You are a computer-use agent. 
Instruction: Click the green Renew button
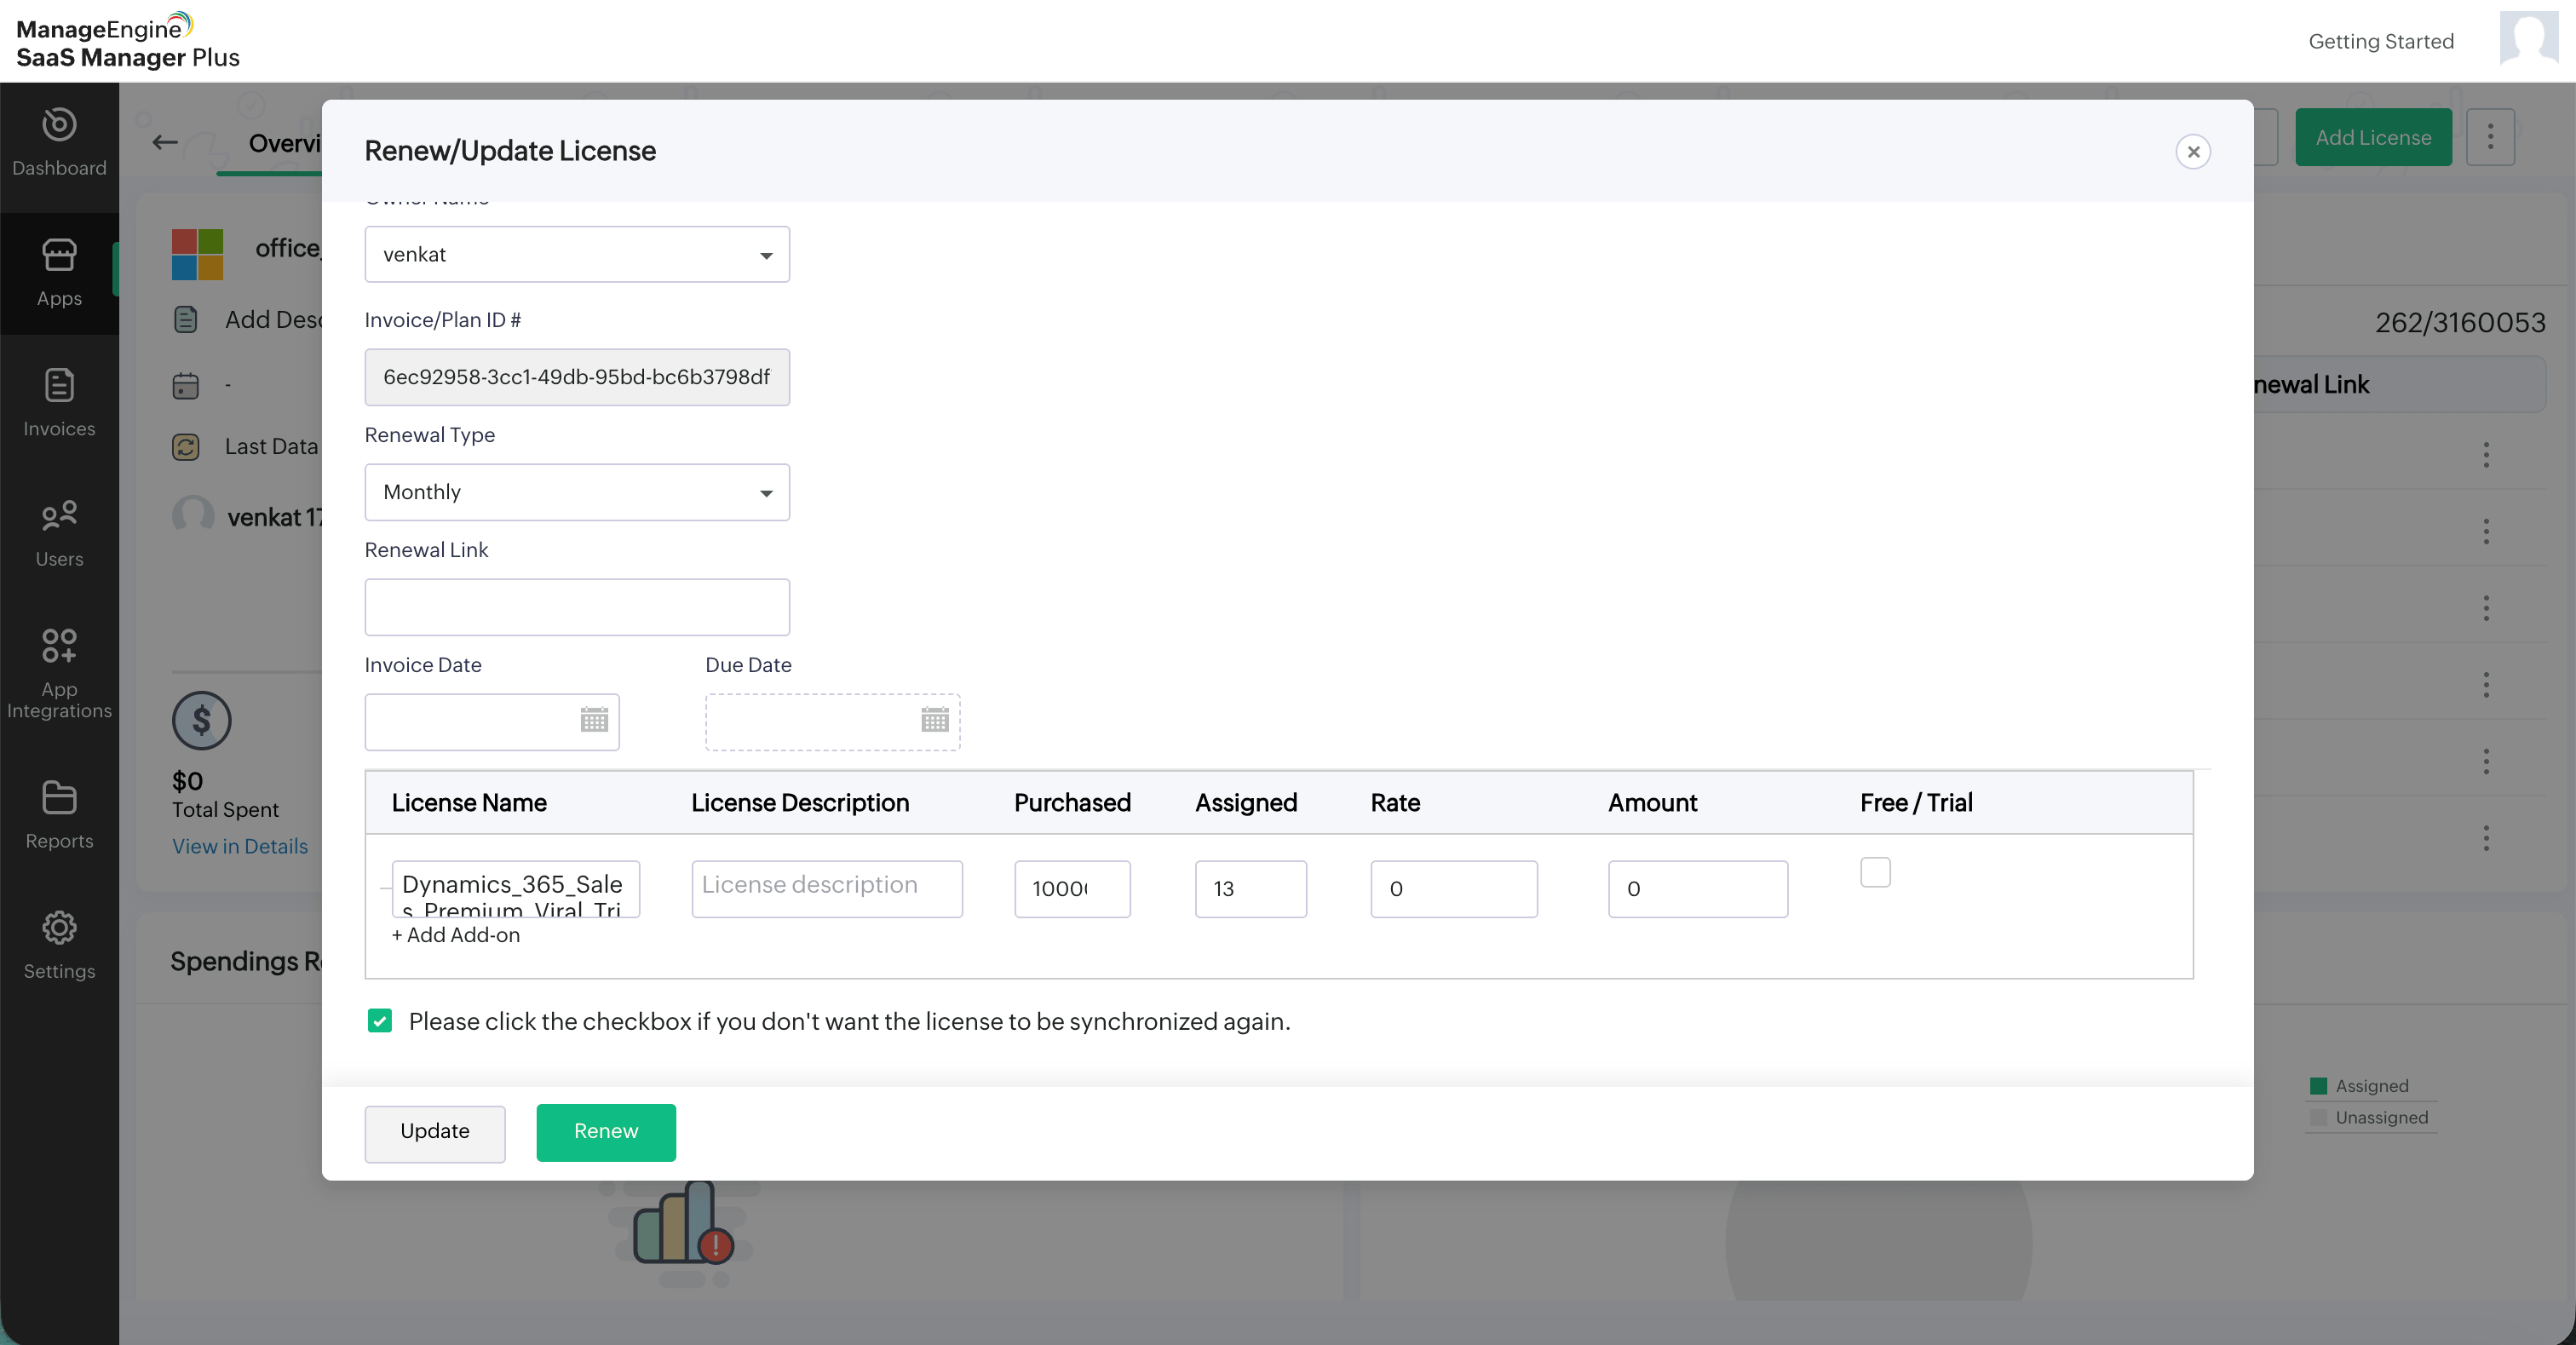pyautogui.click(x=605, y=1132)
